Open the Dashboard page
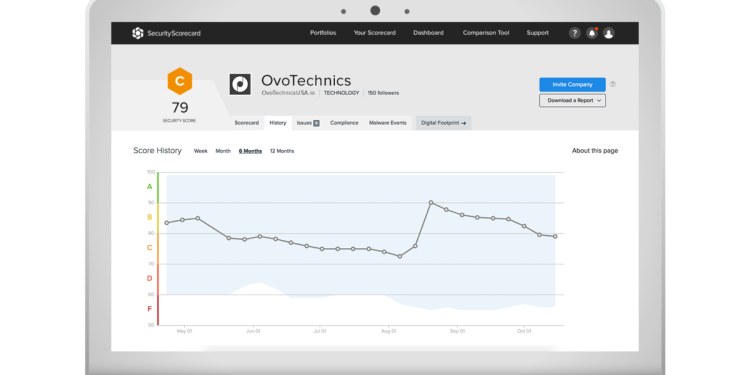Screen dimensions: 750x375 pyautogui.click(x=428, y=33)
